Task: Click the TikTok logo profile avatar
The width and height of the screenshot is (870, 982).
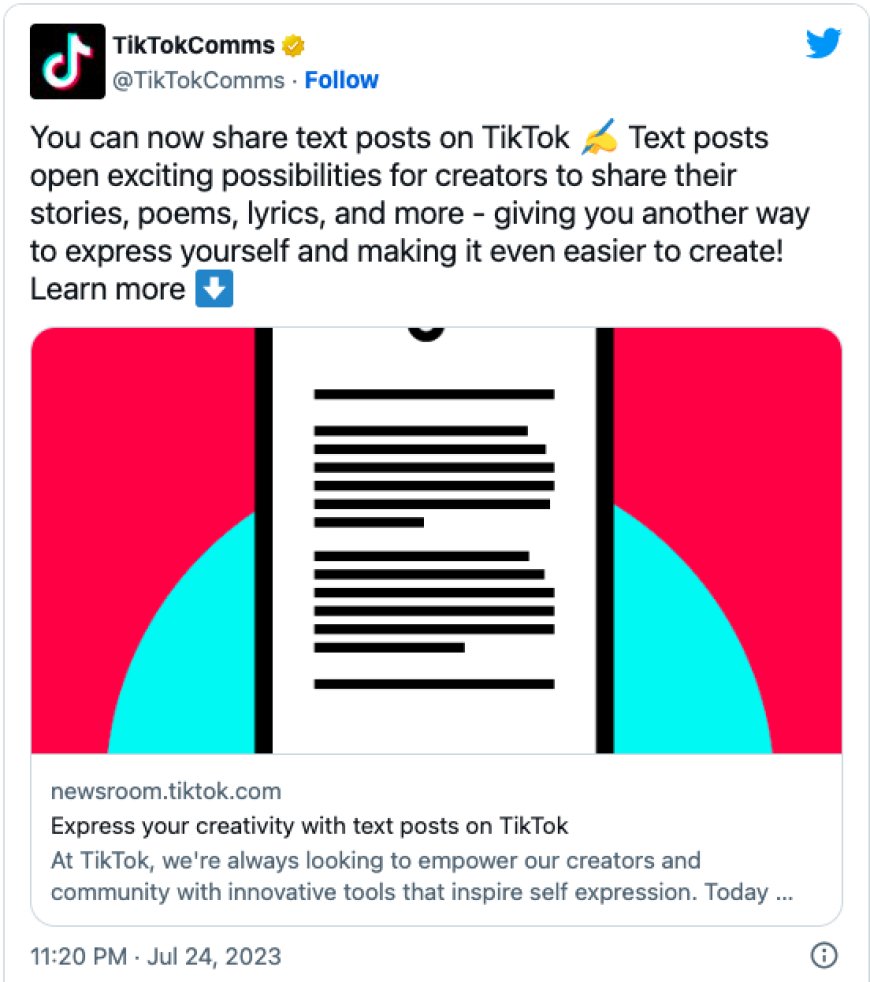Action: click(67, 61)
